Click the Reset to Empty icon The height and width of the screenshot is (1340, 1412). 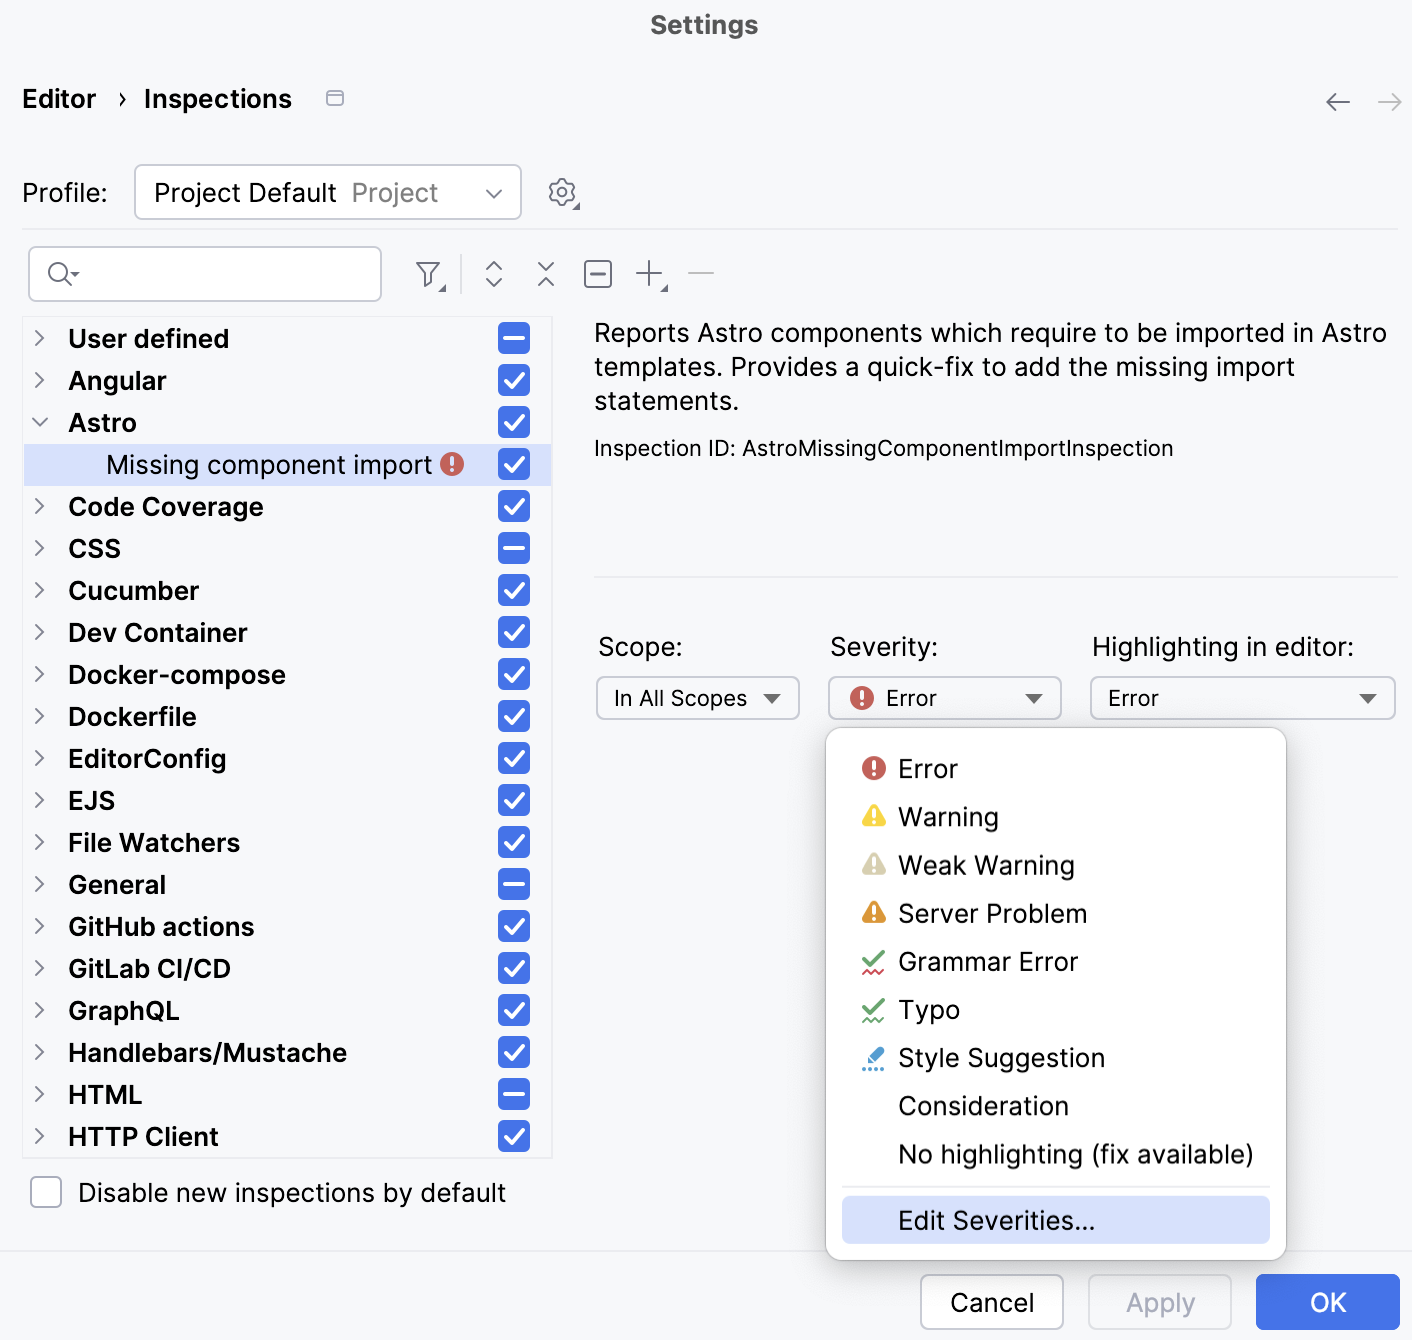coord(598,274)
